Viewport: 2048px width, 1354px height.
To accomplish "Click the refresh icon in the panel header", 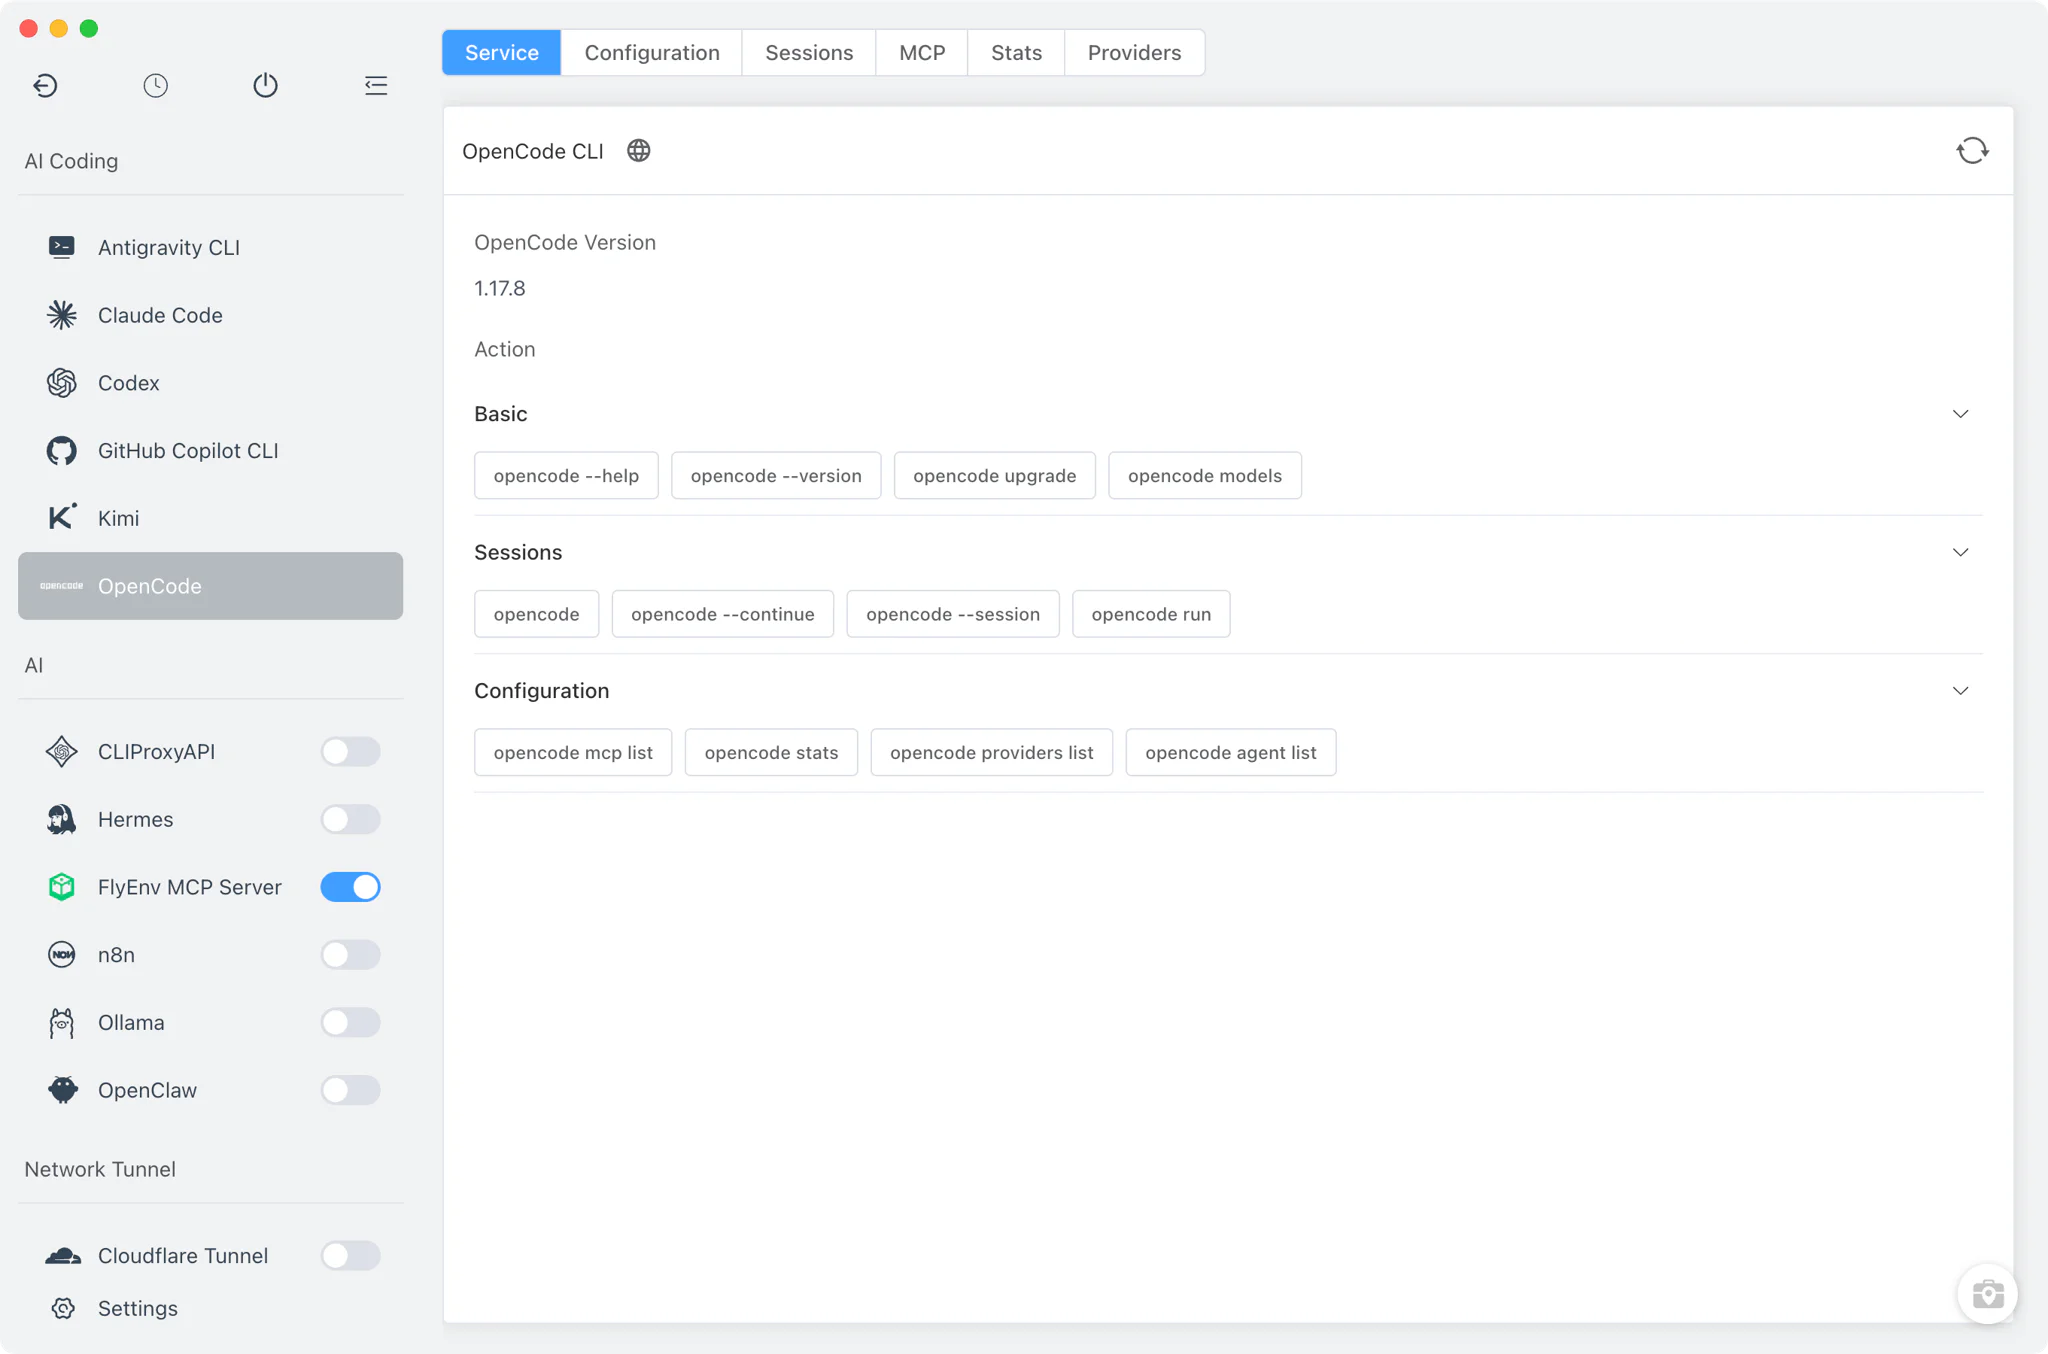I will (1972, 151).
